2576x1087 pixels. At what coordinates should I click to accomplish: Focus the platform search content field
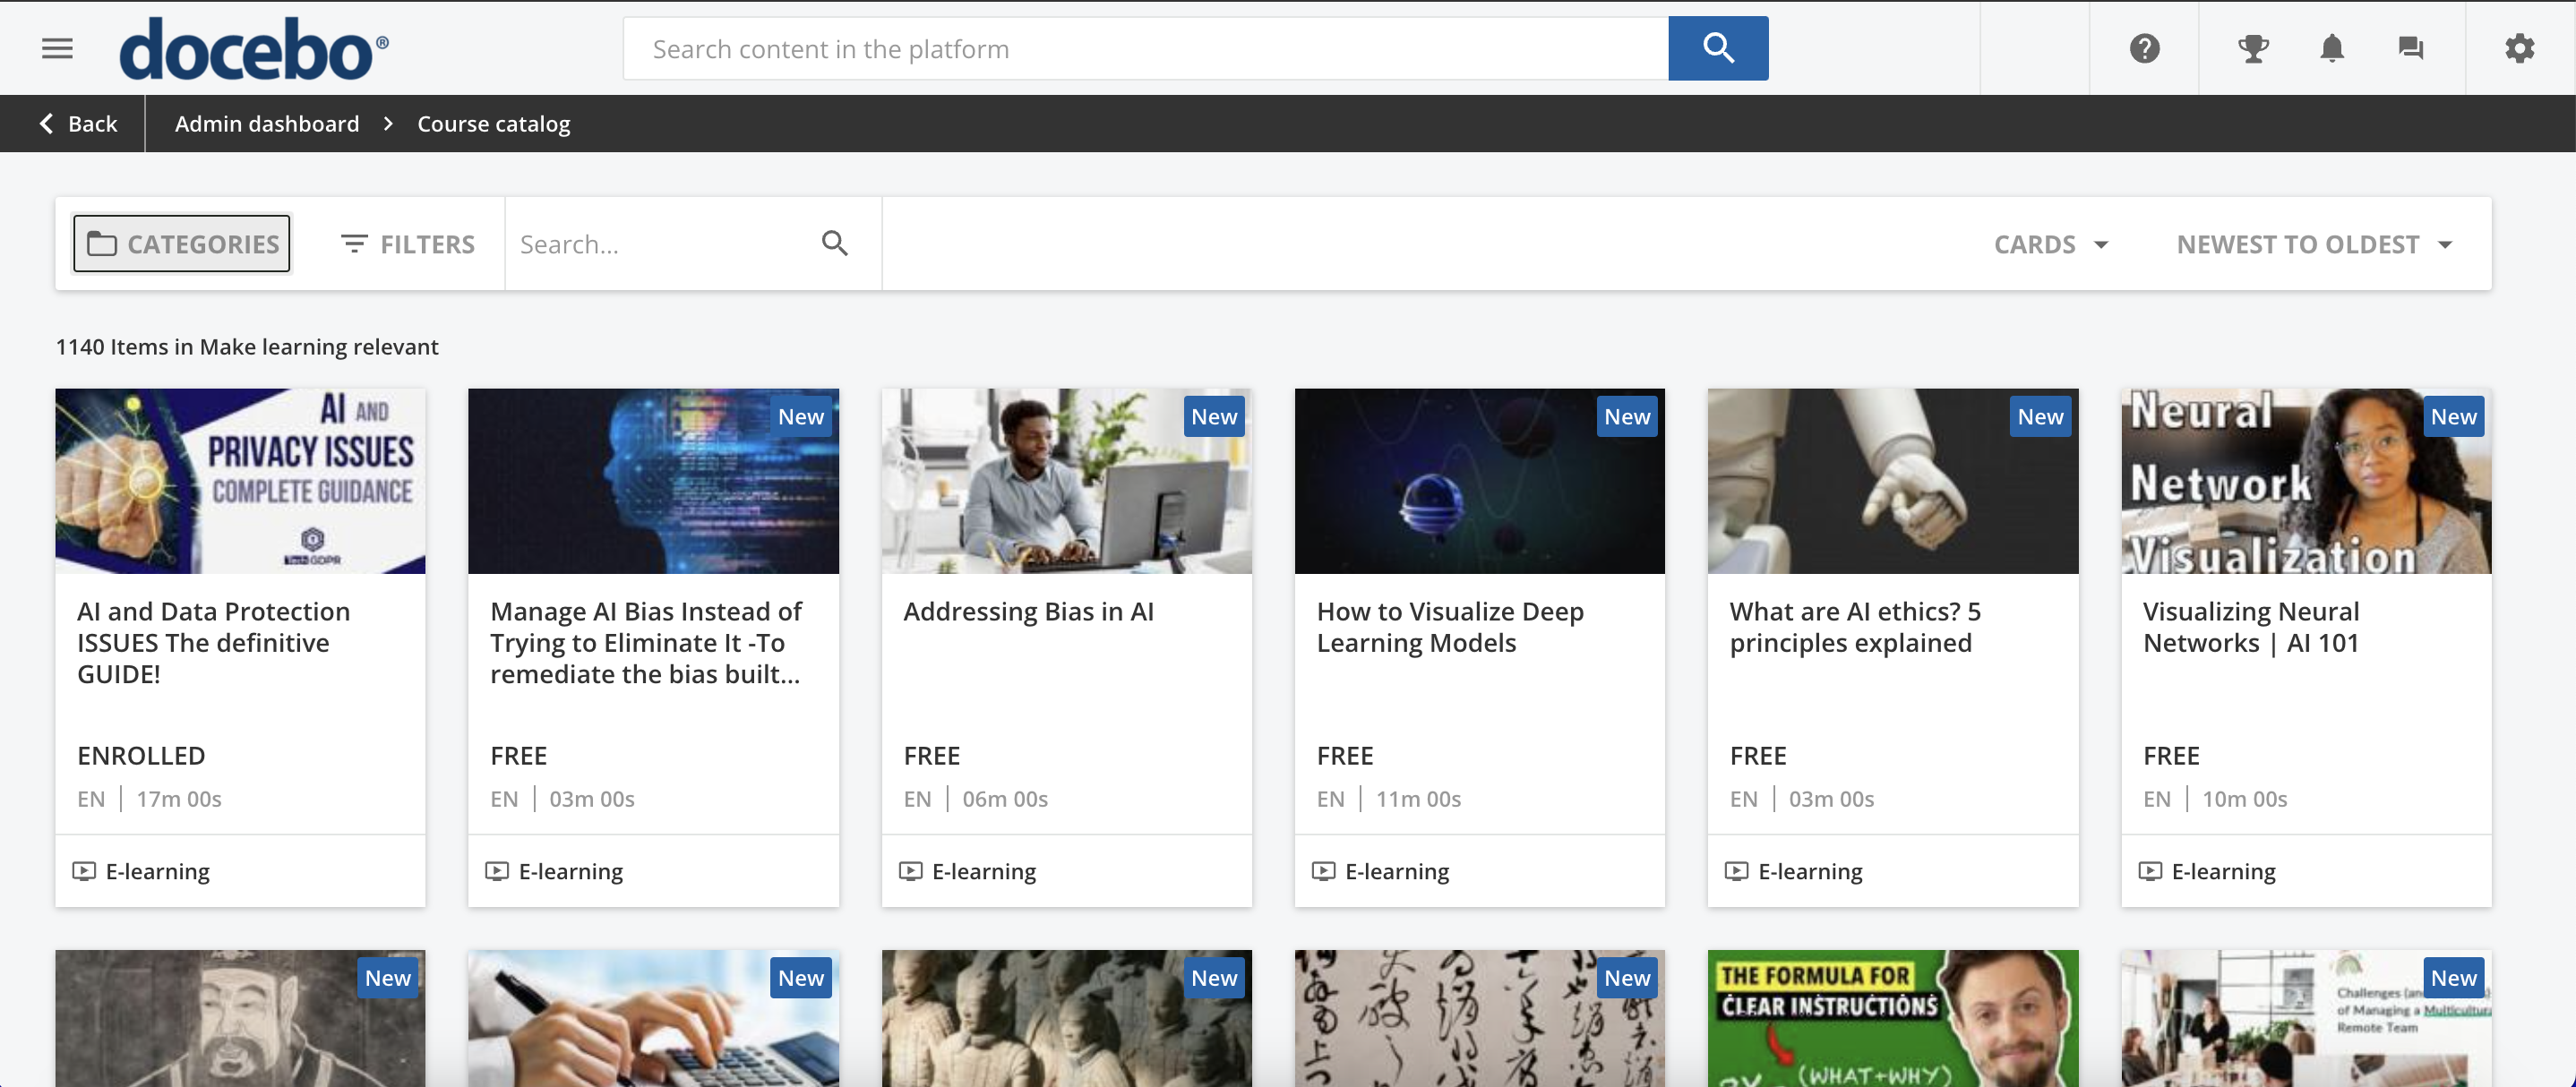pyautogui.click(x=1145, y=48)
